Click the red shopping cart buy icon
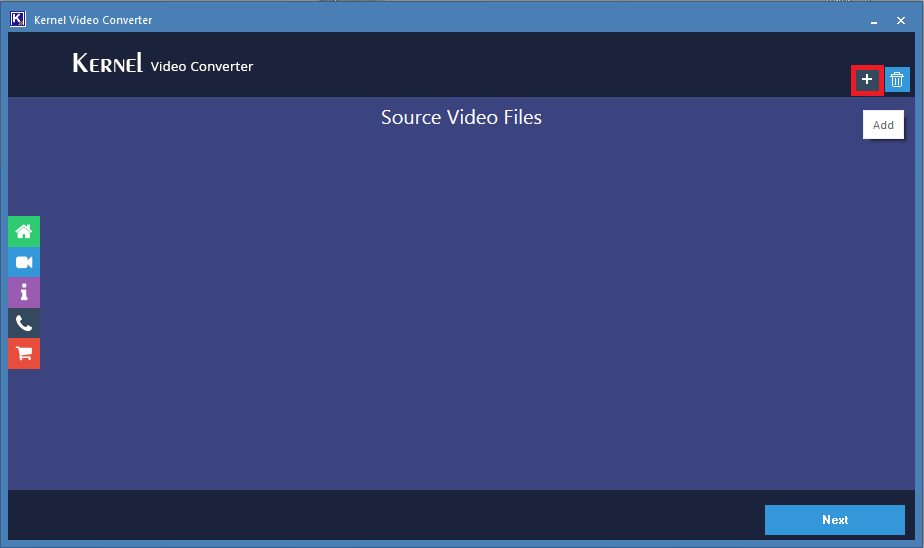This screenshot has width=924, height=548. pyautogui.click(x=24, y=354)
